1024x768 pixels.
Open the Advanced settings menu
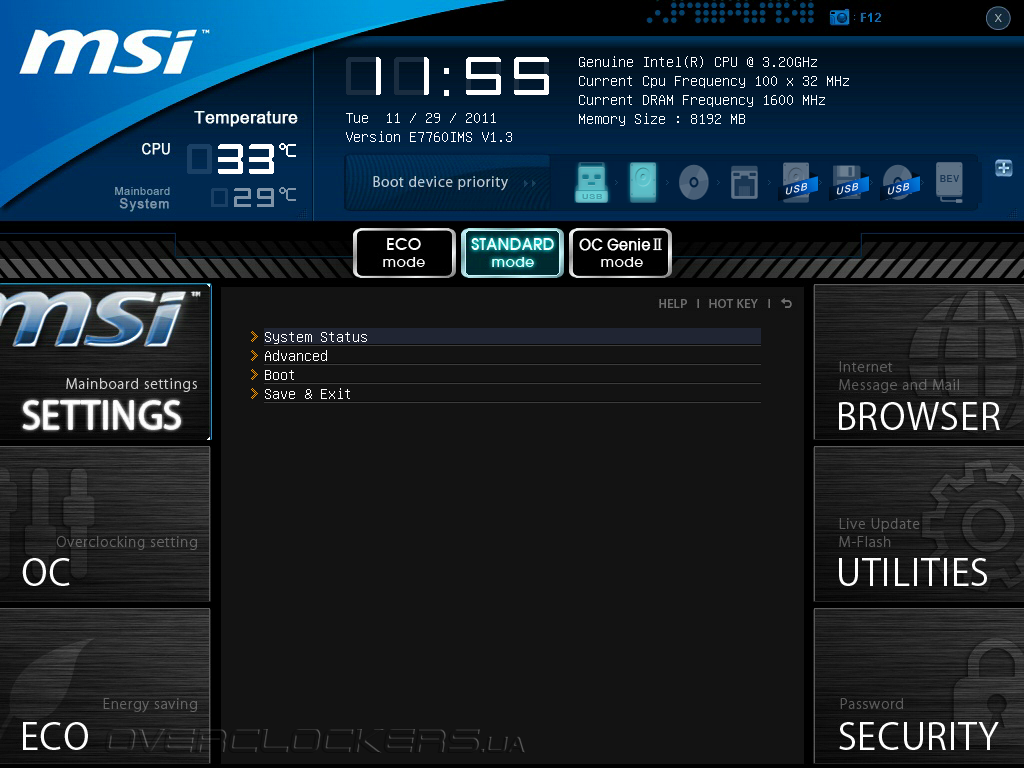pos(512,356)
